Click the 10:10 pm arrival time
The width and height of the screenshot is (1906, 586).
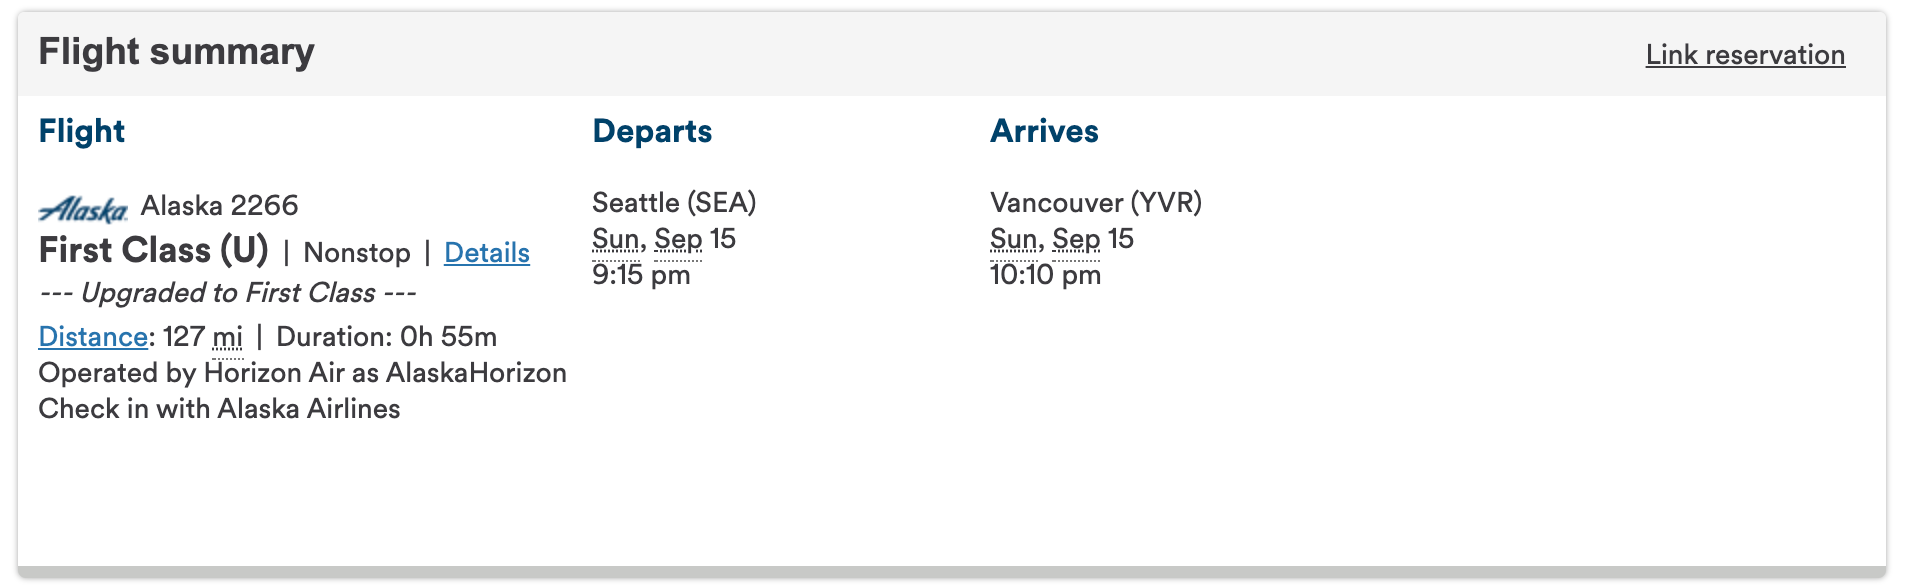(1045, 275)
